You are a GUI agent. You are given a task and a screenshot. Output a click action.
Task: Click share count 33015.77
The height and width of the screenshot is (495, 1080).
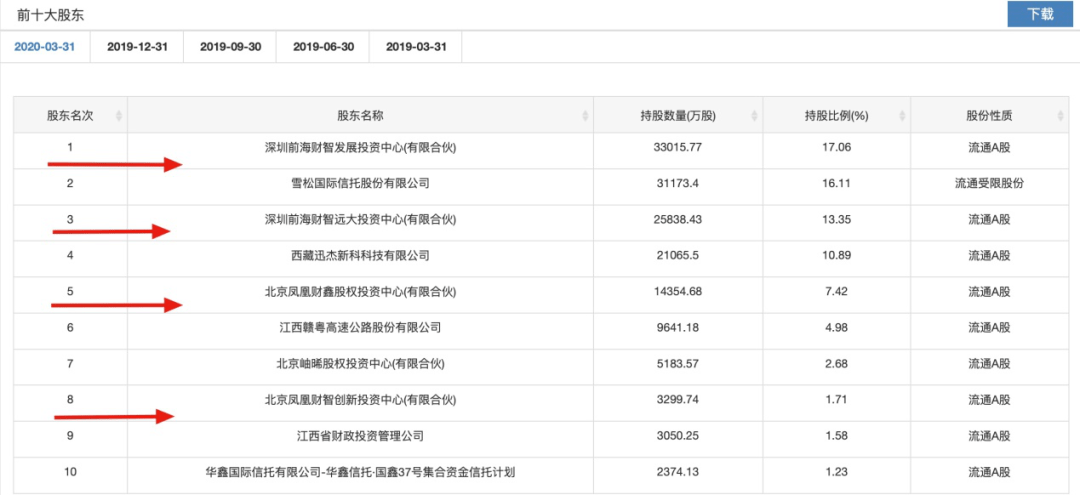click(x=677, y=147)
